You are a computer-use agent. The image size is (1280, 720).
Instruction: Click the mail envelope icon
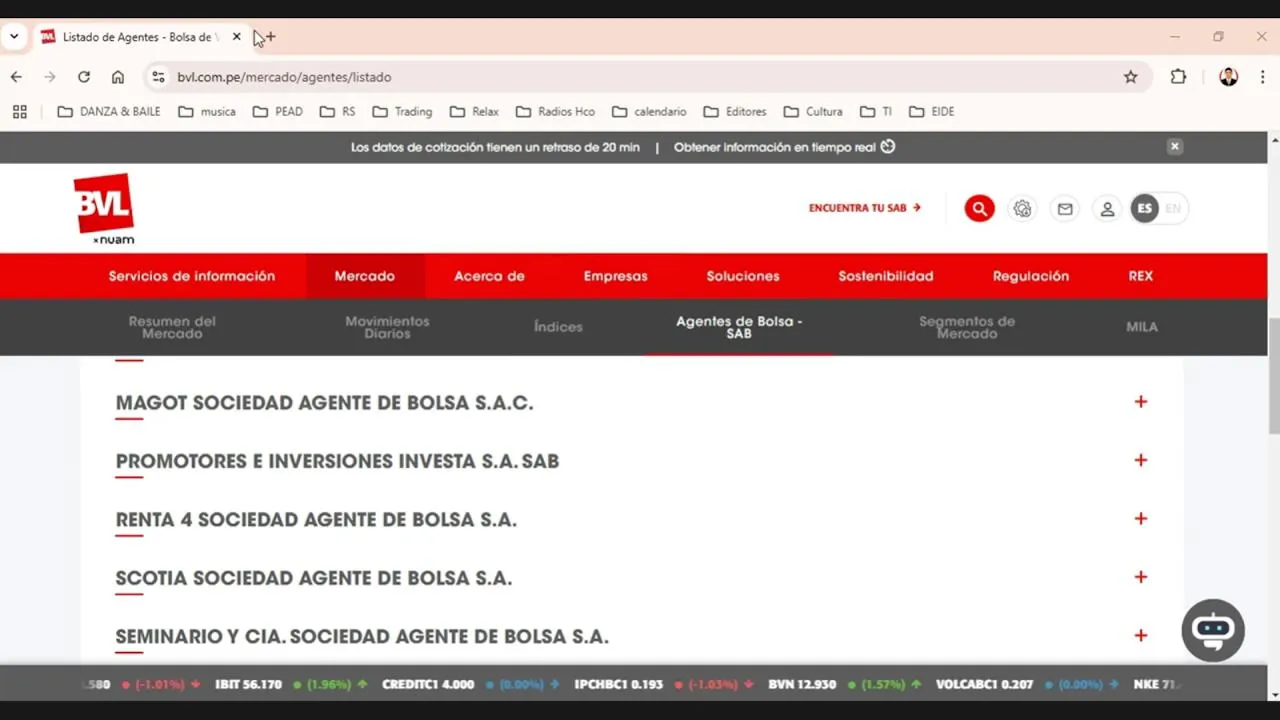point(1065,208)
